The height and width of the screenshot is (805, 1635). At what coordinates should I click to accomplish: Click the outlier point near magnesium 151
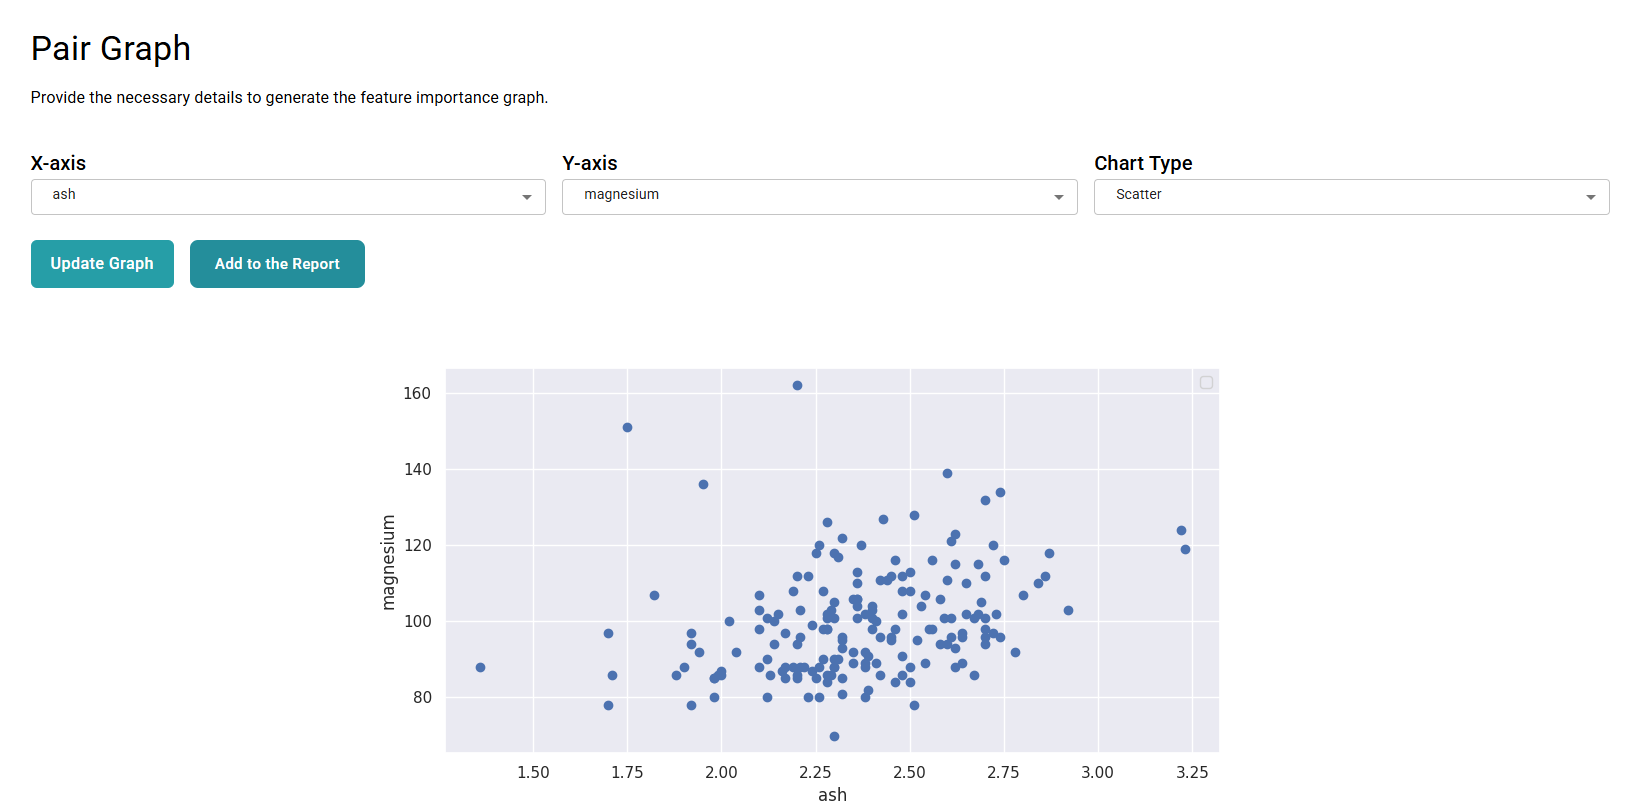tap(627, 426)
